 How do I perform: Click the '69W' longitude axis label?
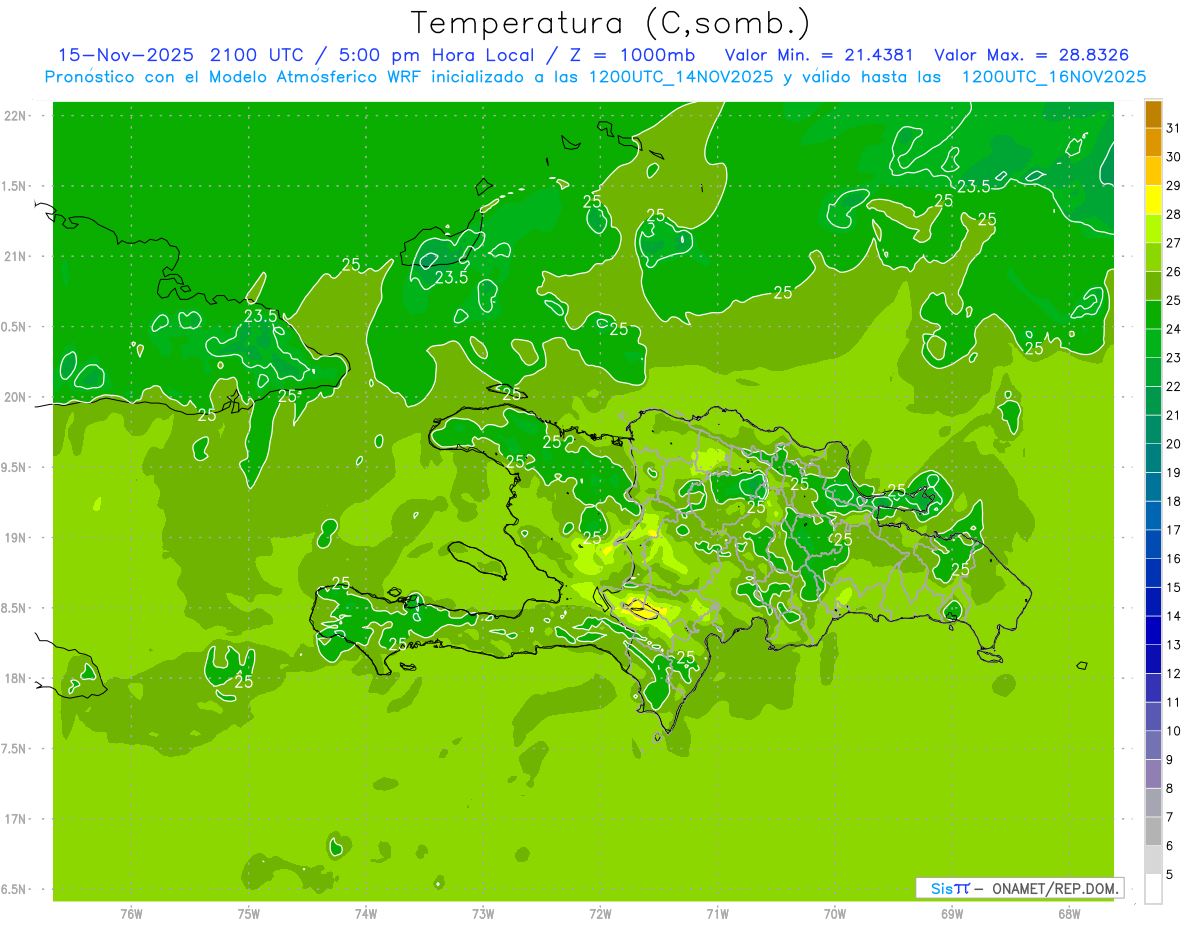952,914
